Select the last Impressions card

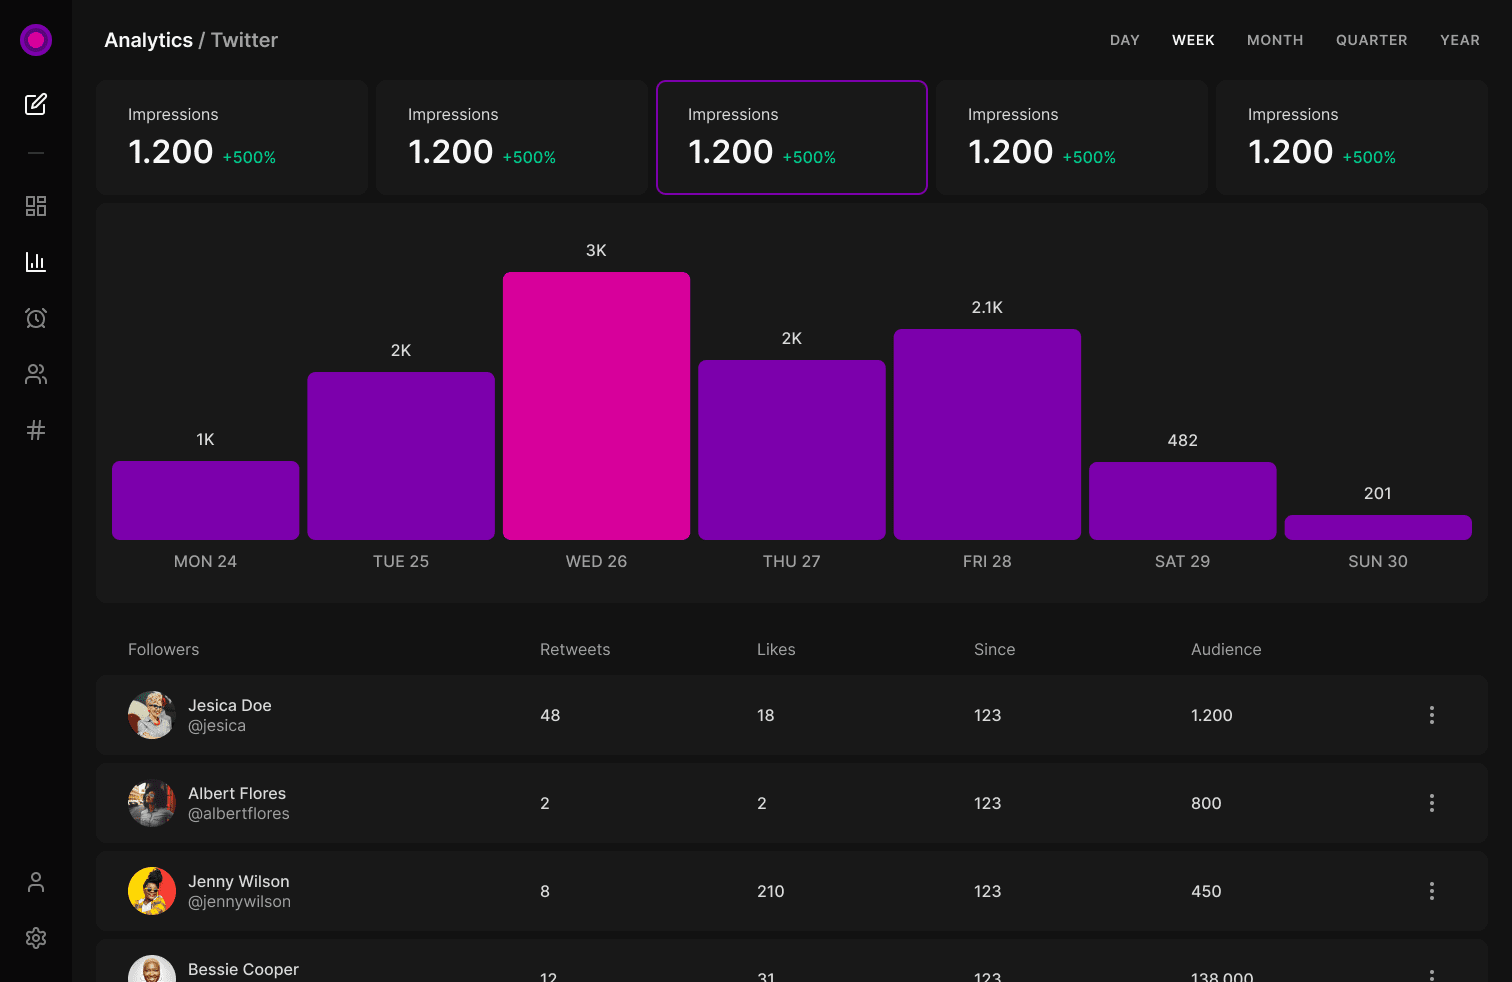point(1351,137)
